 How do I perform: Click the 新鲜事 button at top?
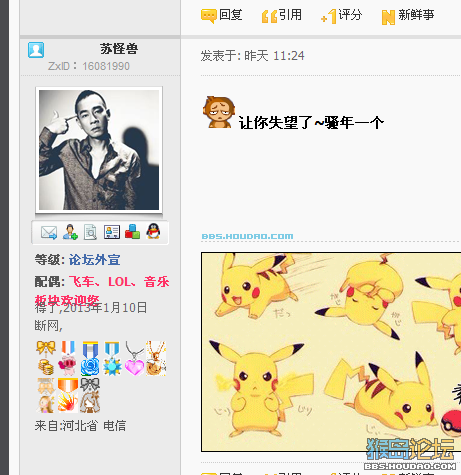pos(408,16)
